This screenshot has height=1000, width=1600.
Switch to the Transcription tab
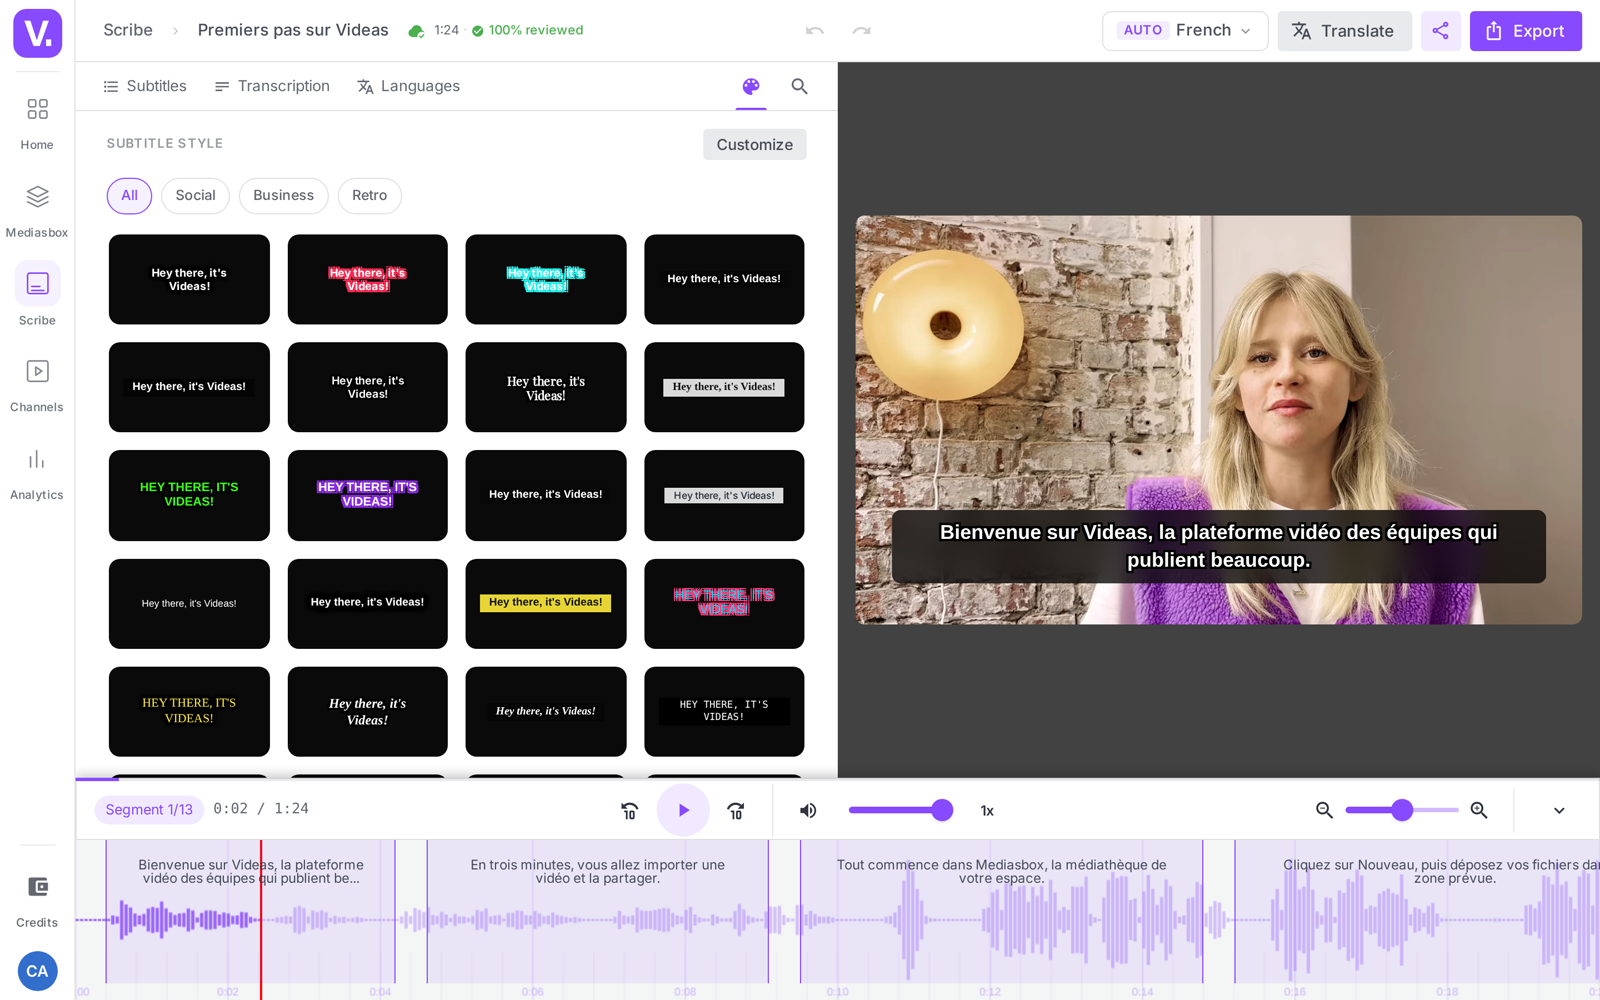272,86
